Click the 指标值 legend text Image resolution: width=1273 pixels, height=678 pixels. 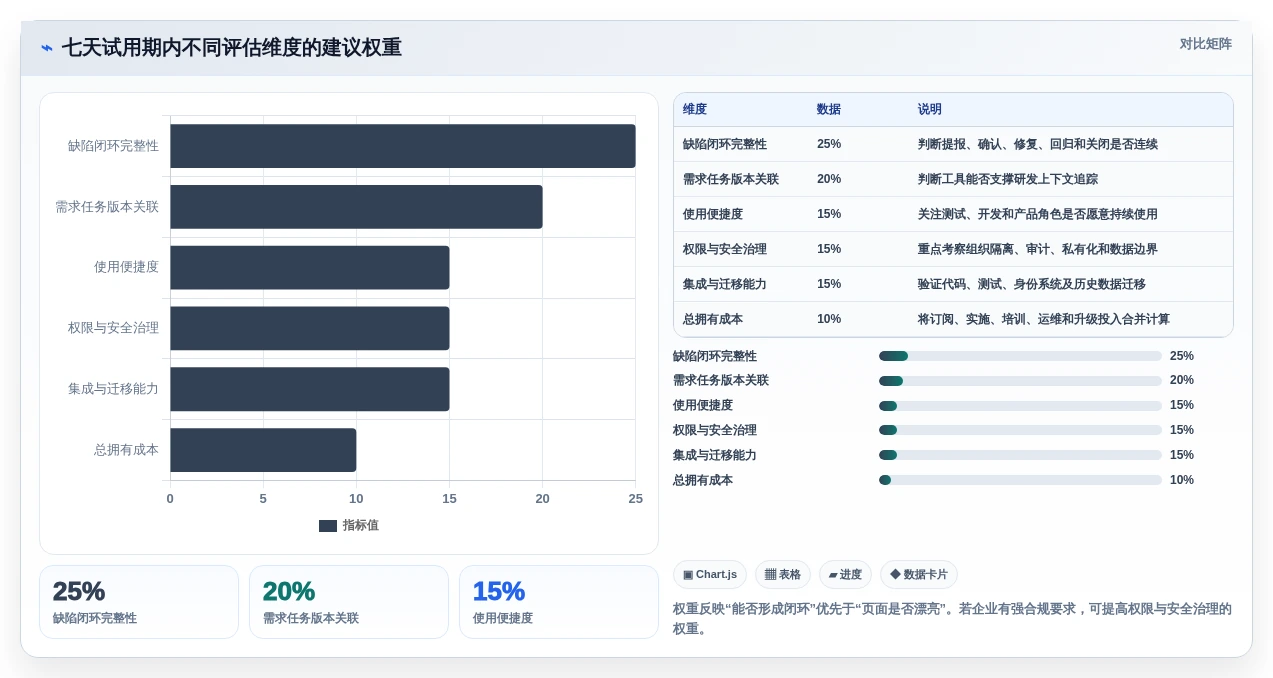[360, 526]
